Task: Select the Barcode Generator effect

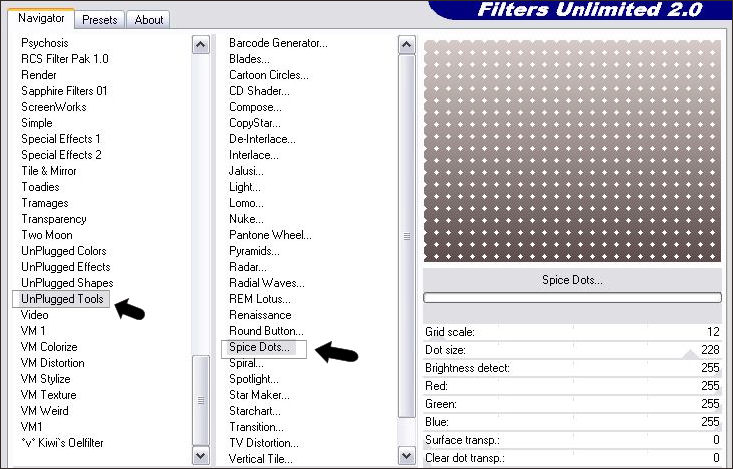Action: (277, 43)
